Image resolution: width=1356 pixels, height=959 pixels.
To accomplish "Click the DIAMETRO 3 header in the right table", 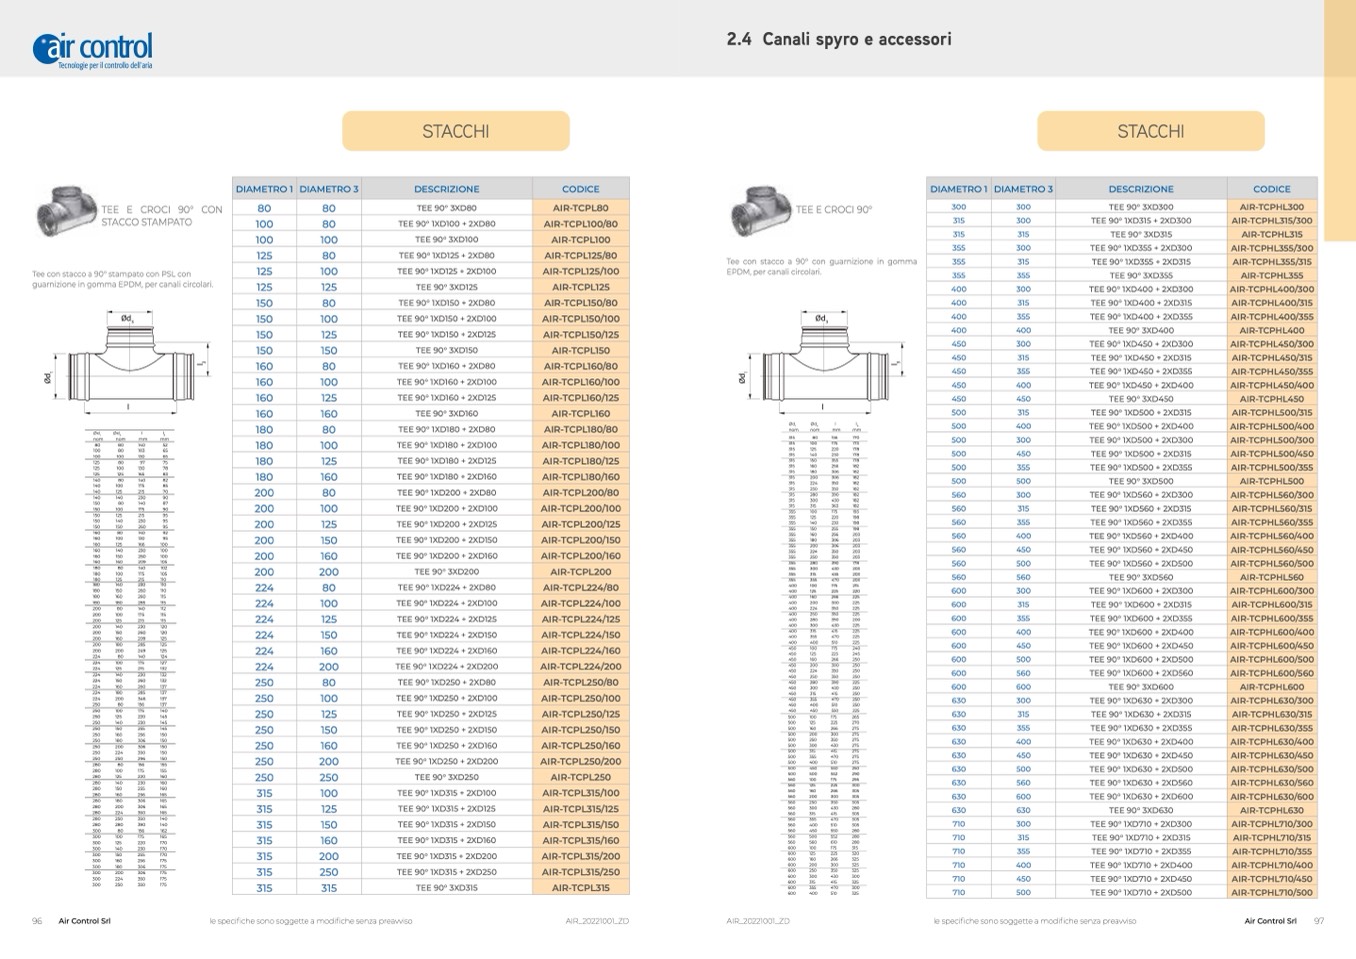I will click(1022, 188).
